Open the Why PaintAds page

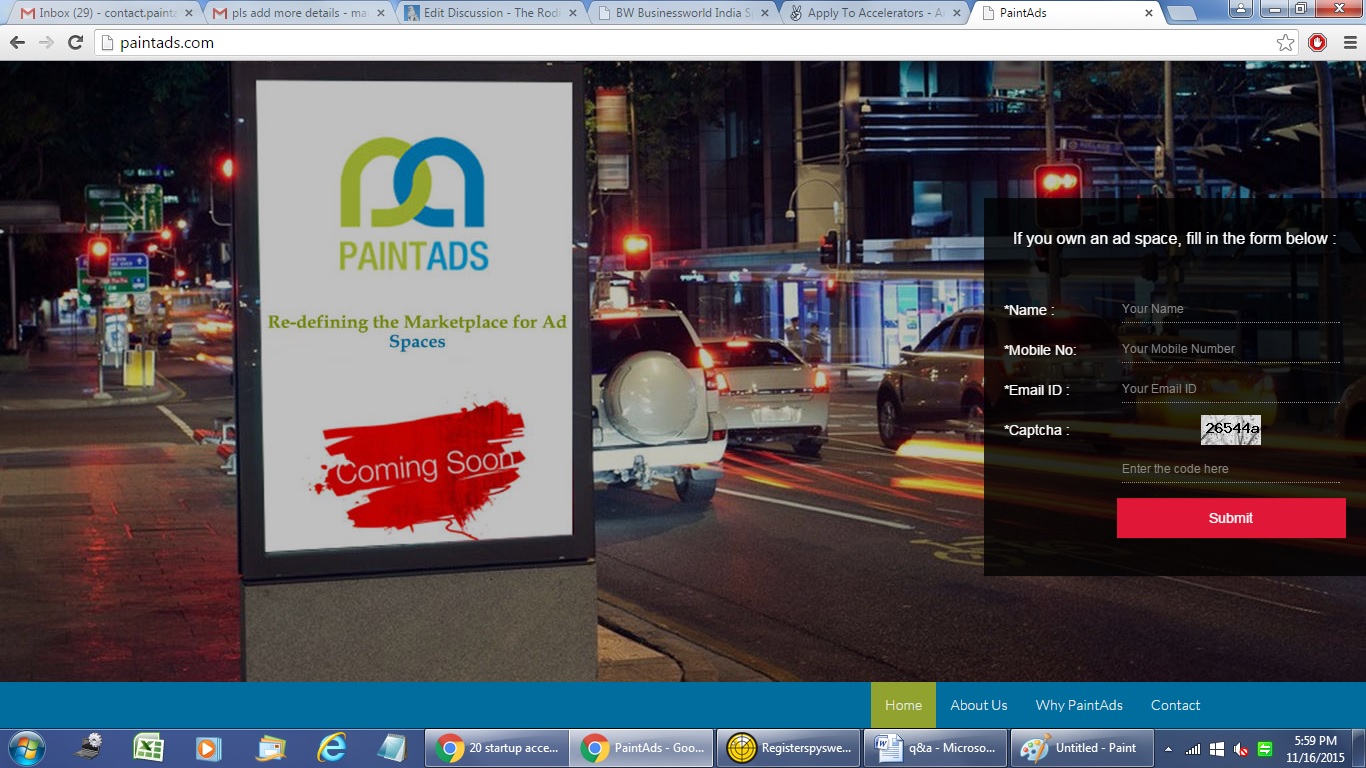[x=1079, y=705]
